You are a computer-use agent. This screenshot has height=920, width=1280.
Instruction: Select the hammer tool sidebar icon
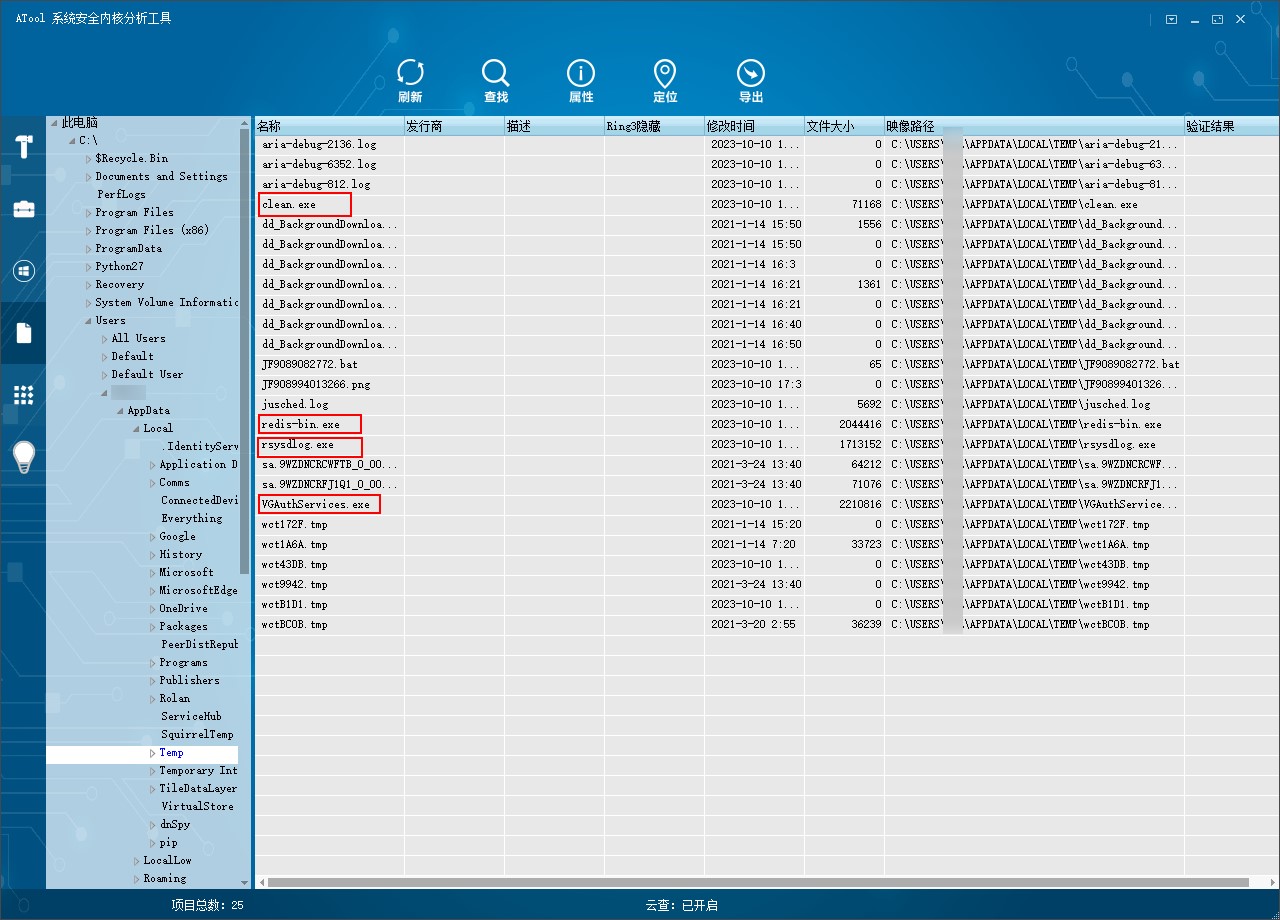pos(23,146)
